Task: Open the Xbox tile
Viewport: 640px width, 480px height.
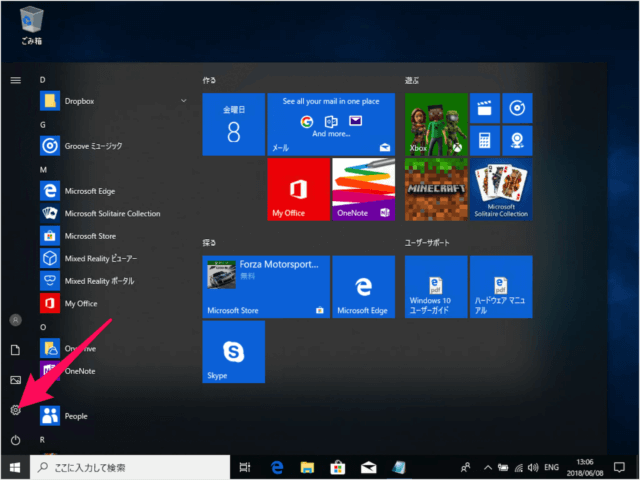Action: (436, 124)
